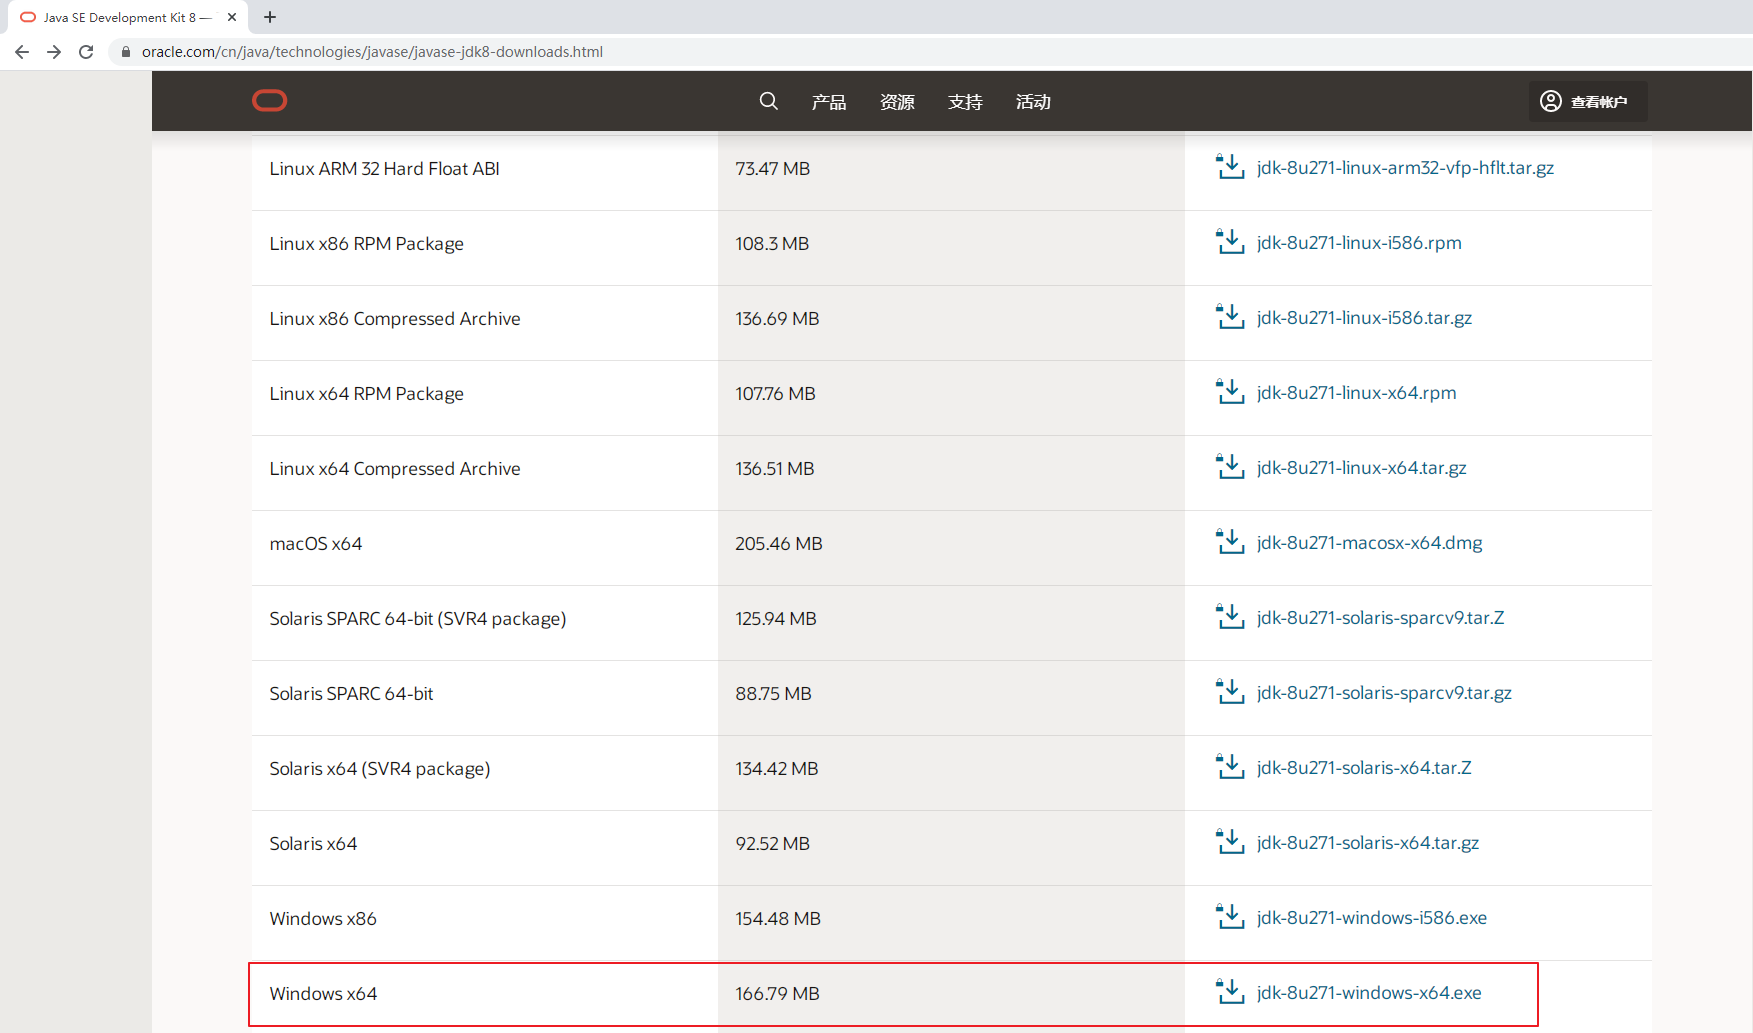Go back using browser back arrow
Image resolution: width=1753 pixels, height=1033 pixels.
click(x=22, y=52)
